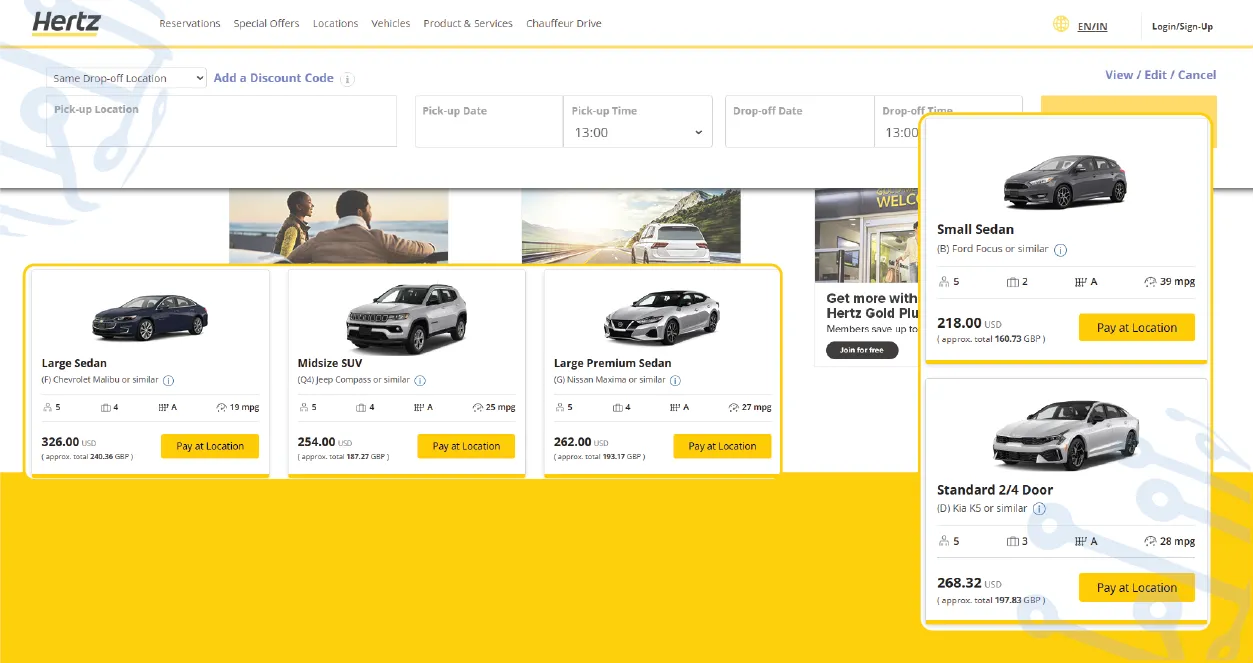Click the transmission icon on Standard 2/4 Door card
This screenshot has height=663, width=1255.
coord(1083,541)
